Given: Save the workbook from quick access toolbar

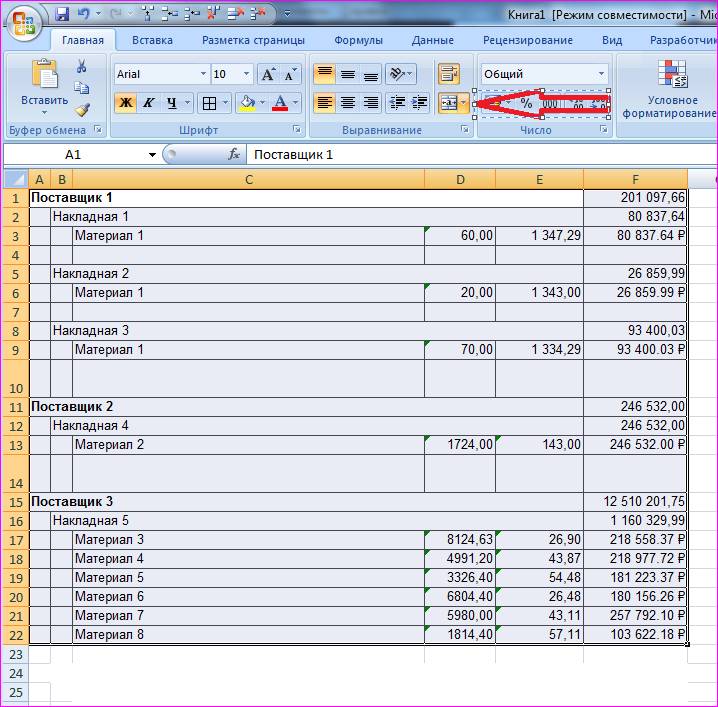Looking at the screenshot, I should (x=62, y=14).
